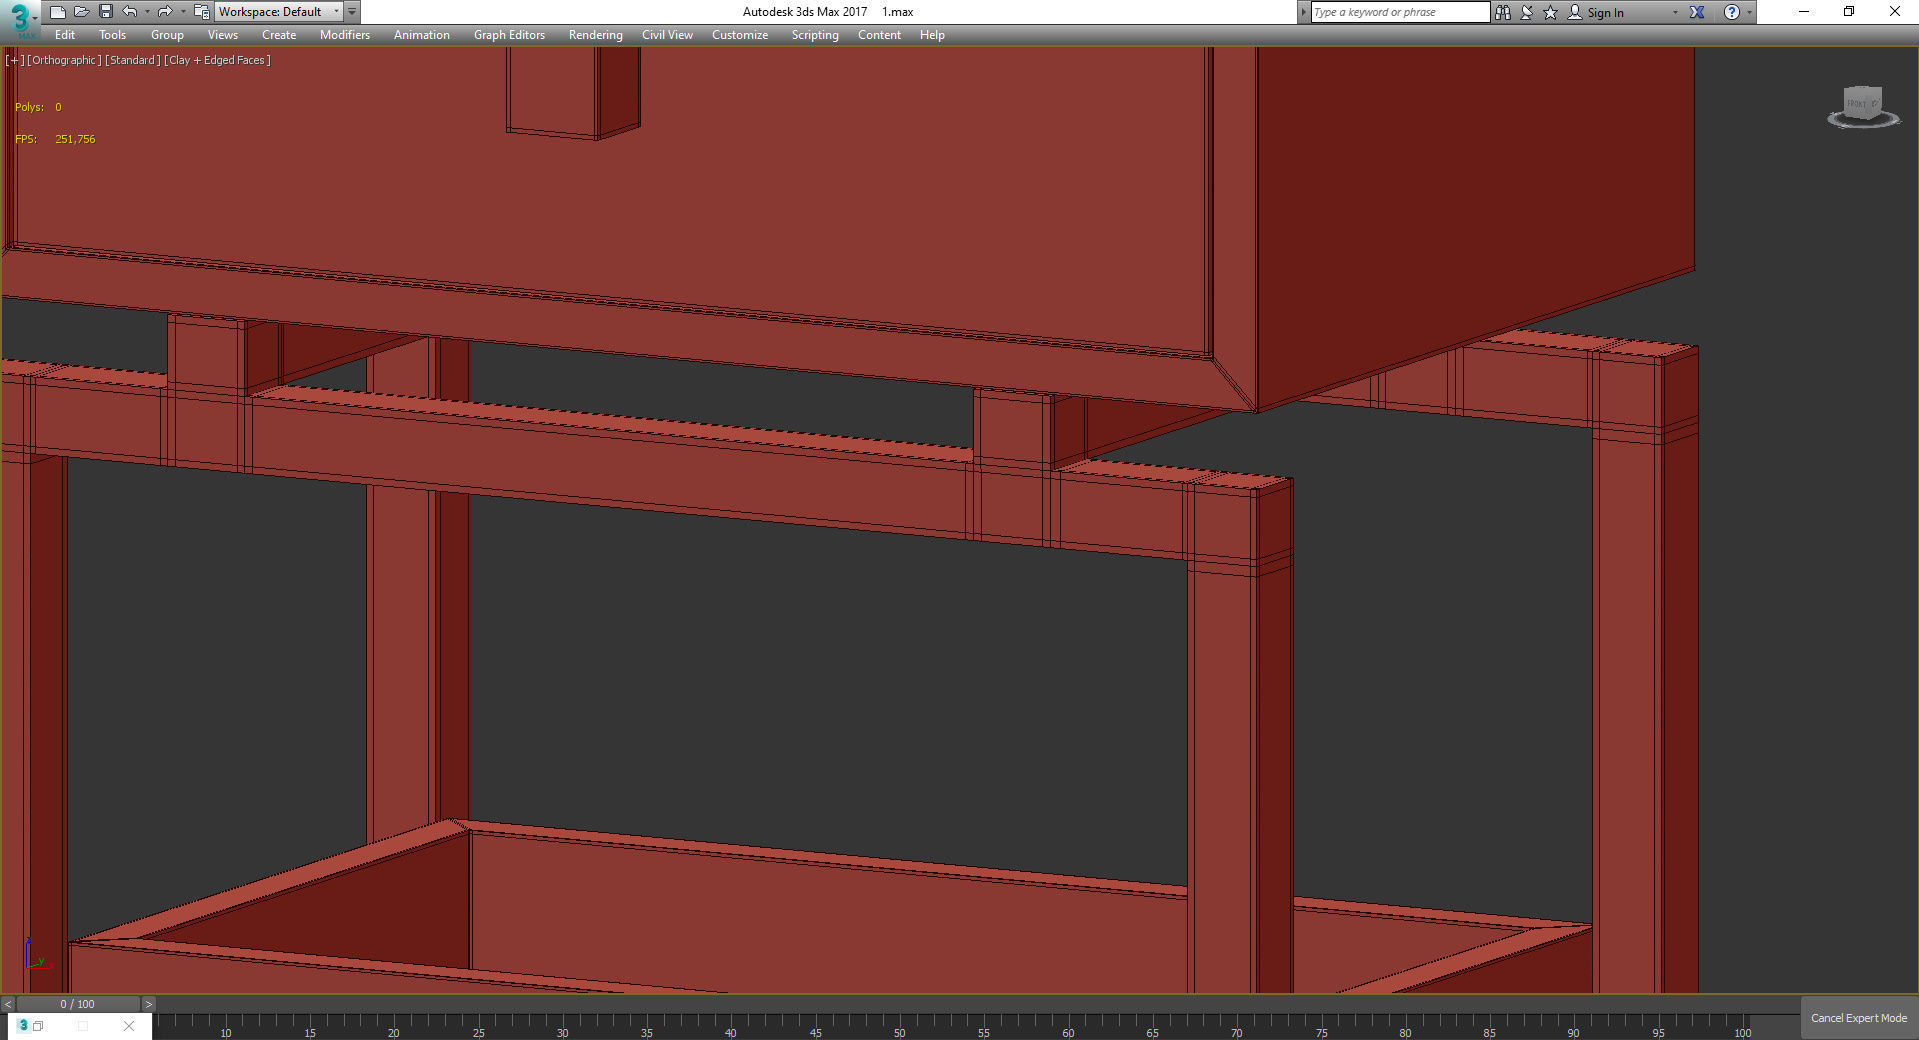1919x1040 pixels.
Task: Open the viewport [+] general menu
Action: coord(15,60)
